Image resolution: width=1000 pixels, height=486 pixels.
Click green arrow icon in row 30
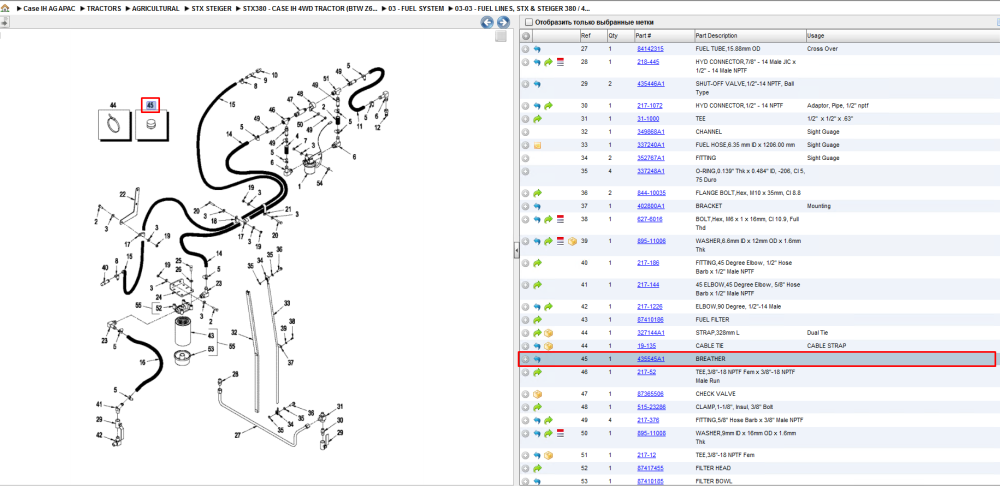pyautogui.click(x=548, y=105)
